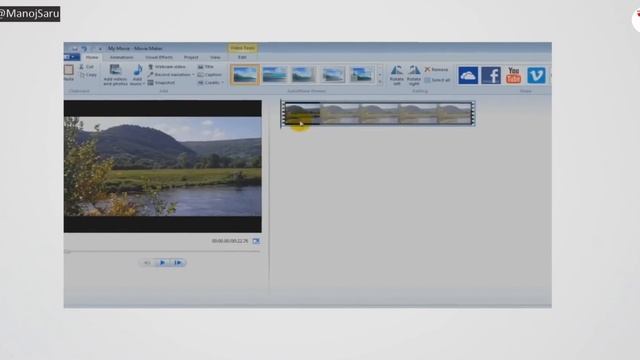This screenshot has width=640, height=360.
Task: Select the fifth AutoMovie theme thumbnail
Action: click(361, 75)
